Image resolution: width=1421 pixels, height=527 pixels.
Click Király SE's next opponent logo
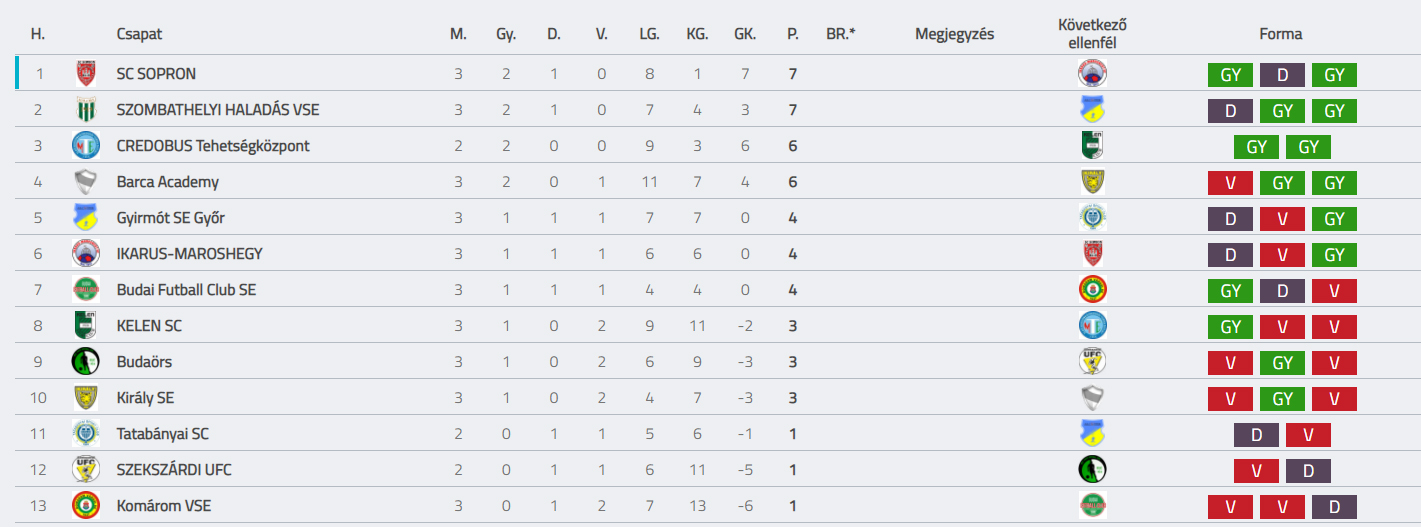pos(1092,397)
